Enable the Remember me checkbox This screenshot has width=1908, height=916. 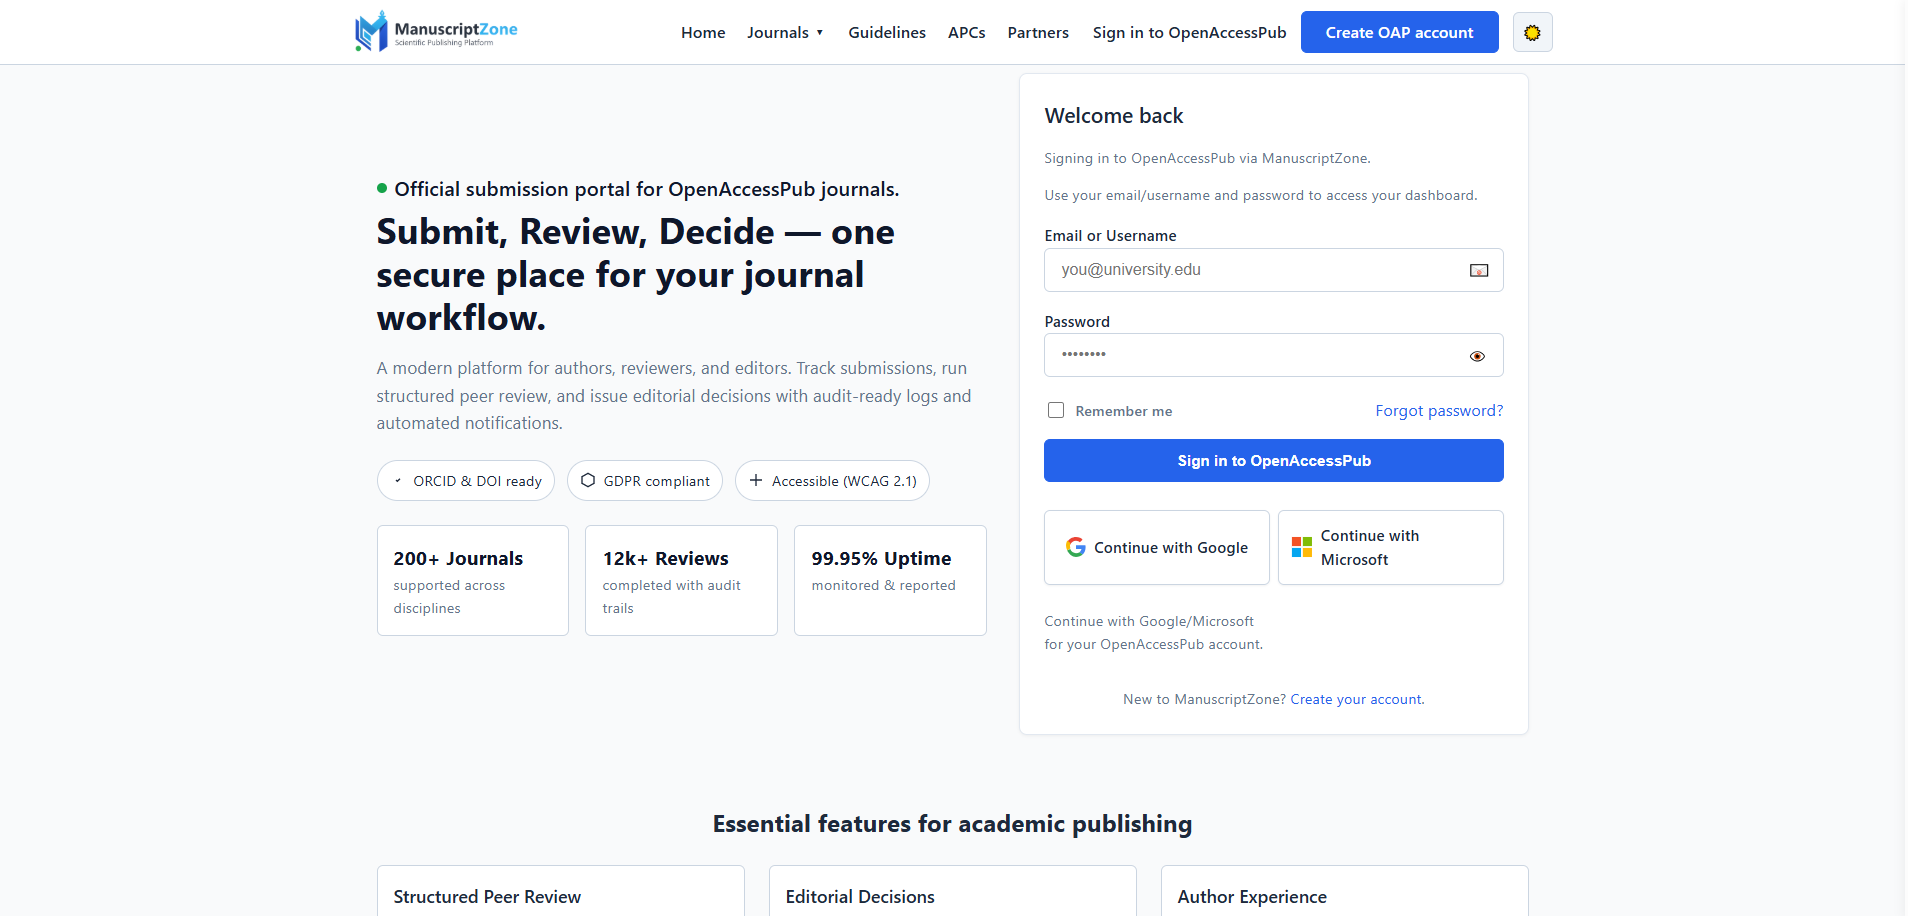(1055, 410)
